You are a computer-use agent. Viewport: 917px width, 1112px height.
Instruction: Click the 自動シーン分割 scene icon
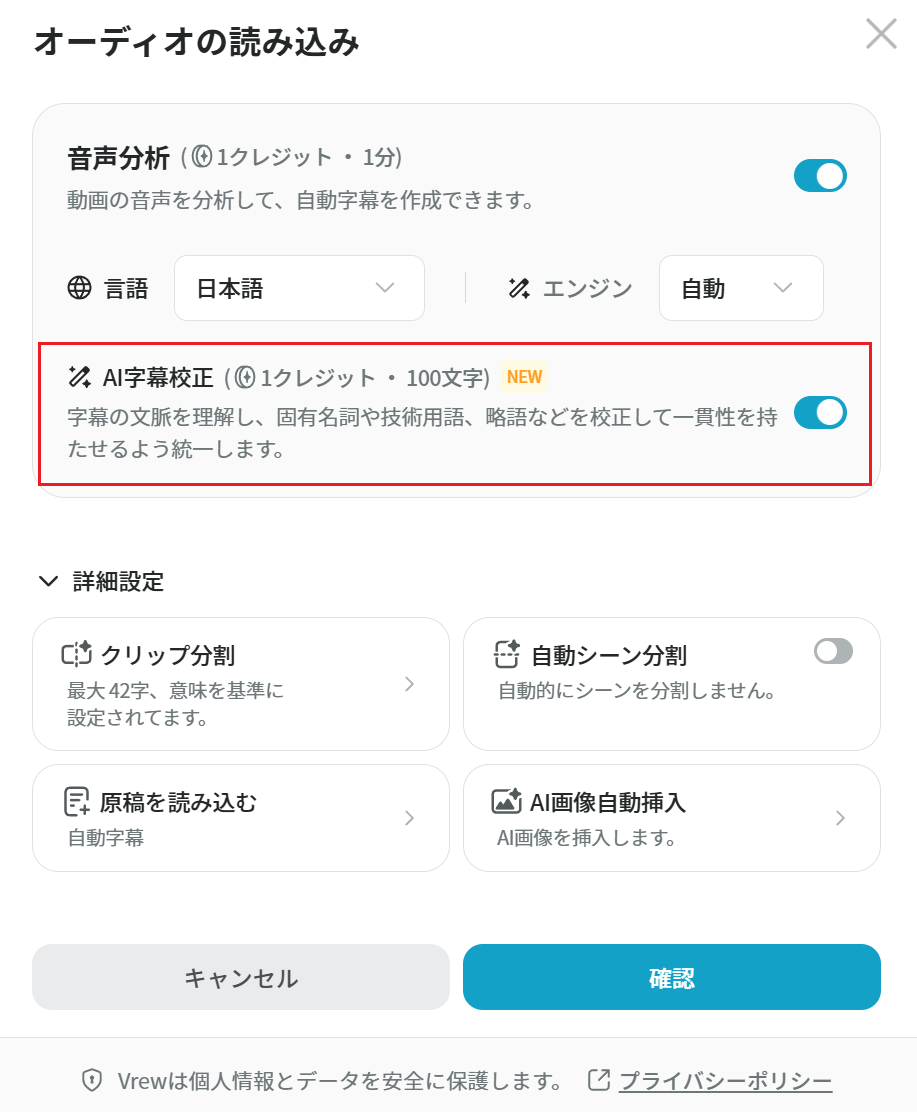click(506, 654)
